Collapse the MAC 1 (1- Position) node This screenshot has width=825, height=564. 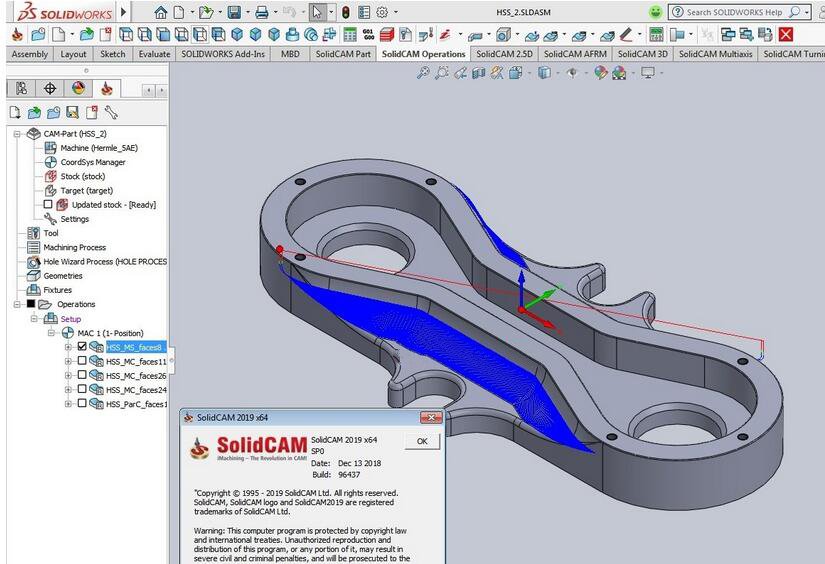(x=52, y=333)
